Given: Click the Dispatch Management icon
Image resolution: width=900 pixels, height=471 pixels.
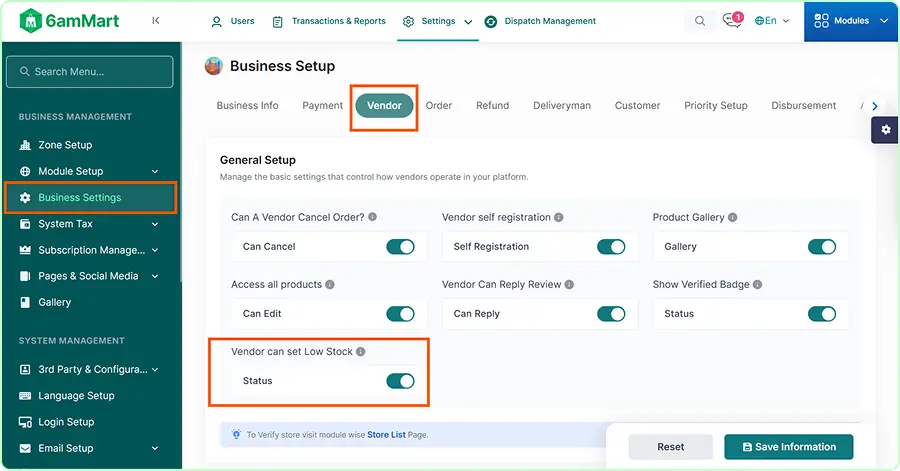Looking at the screenshot, I should tap(491, 22).
